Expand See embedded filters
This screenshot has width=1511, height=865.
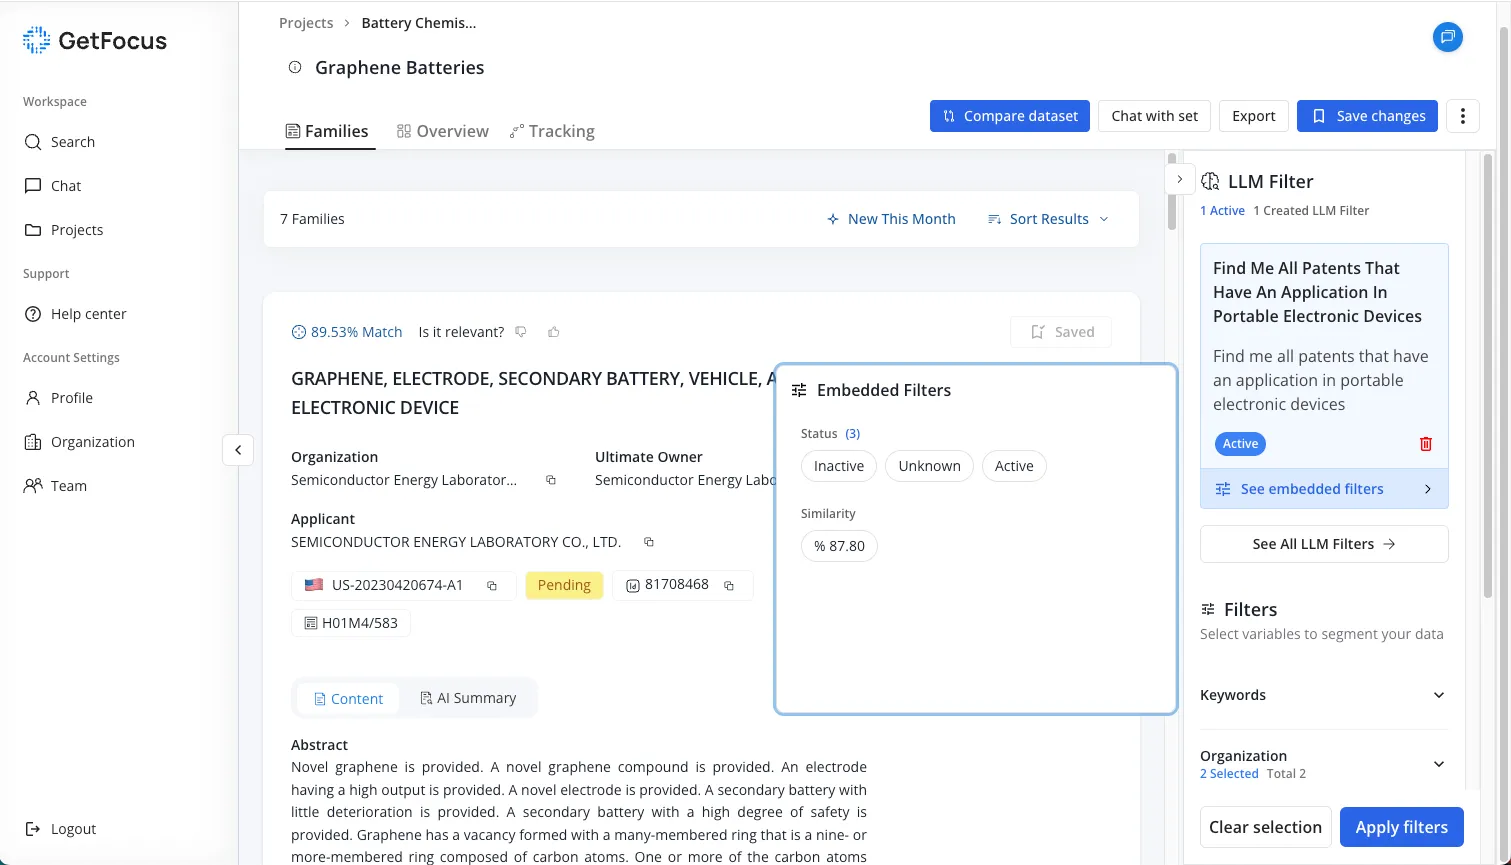click(1324, 489)
